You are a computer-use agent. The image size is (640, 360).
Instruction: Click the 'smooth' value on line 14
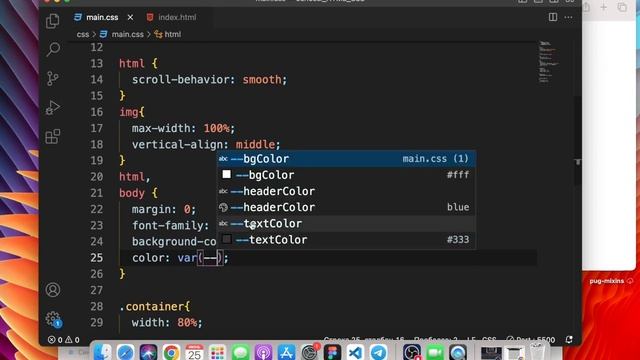click(x=262, y=80)
